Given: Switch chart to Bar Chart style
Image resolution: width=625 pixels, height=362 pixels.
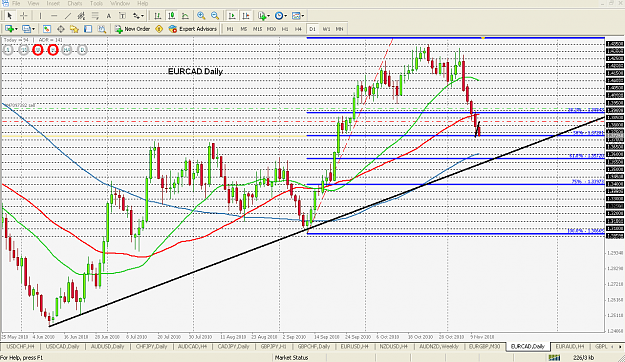Looking at the screenshot, I should click(158, 16).
